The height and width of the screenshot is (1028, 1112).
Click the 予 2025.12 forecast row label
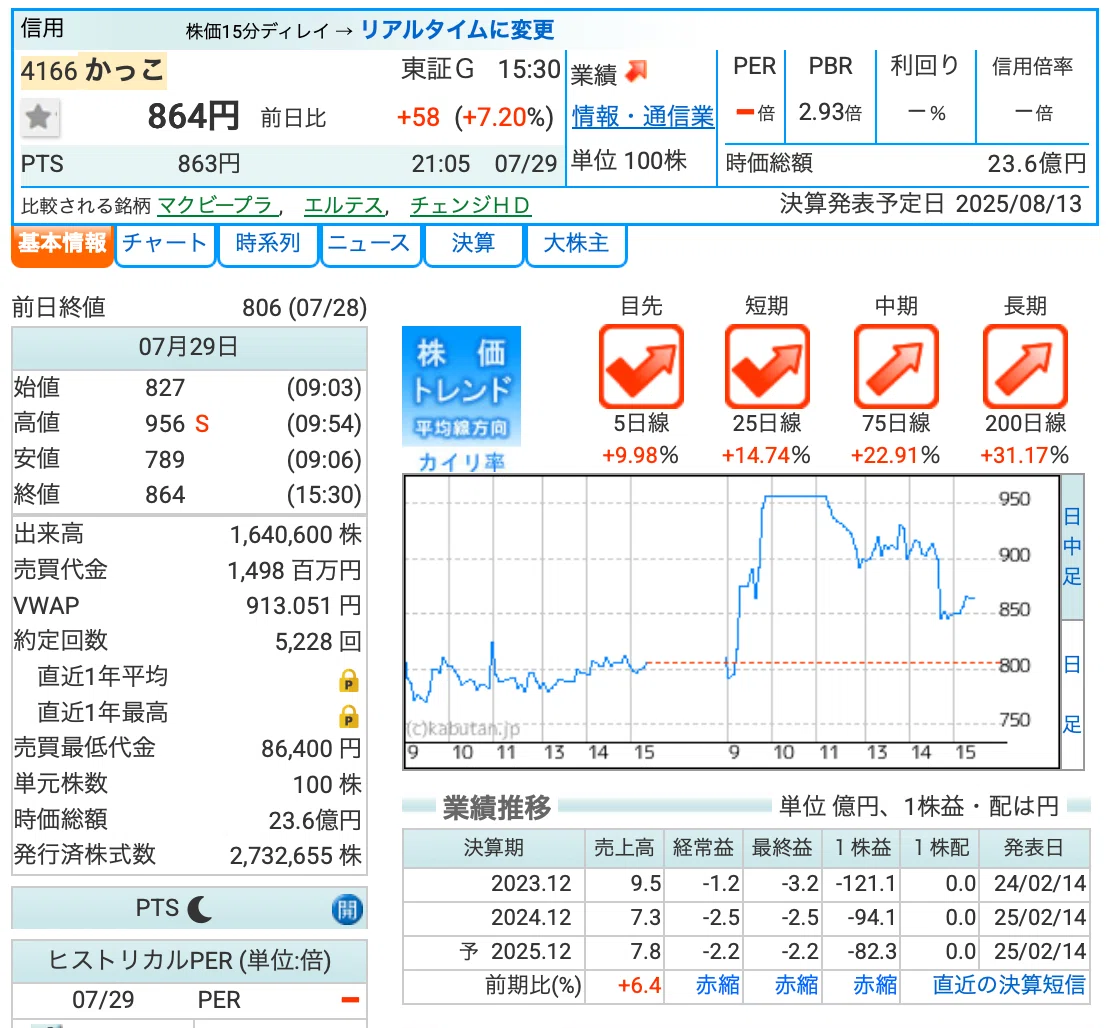515,951
